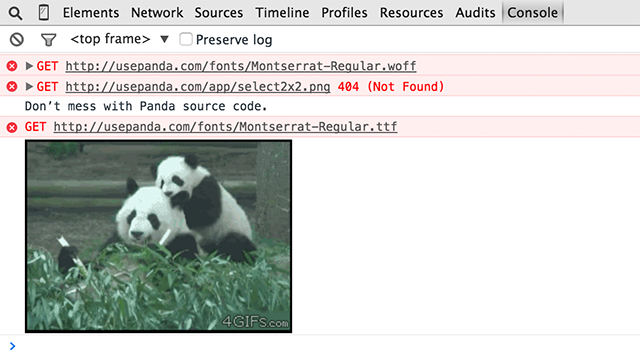Toggle the mobile device mode icon
The height and width of the screenshot is (364, 640).
click(44, 13)
